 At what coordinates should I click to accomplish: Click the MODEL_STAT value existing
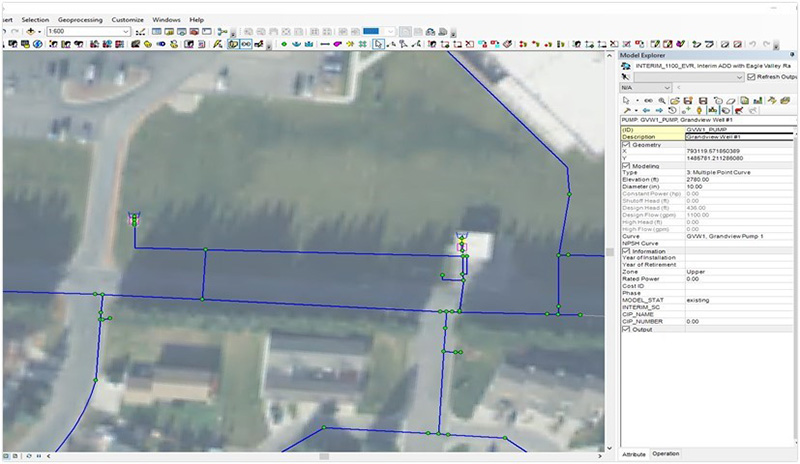pos(697,300)
